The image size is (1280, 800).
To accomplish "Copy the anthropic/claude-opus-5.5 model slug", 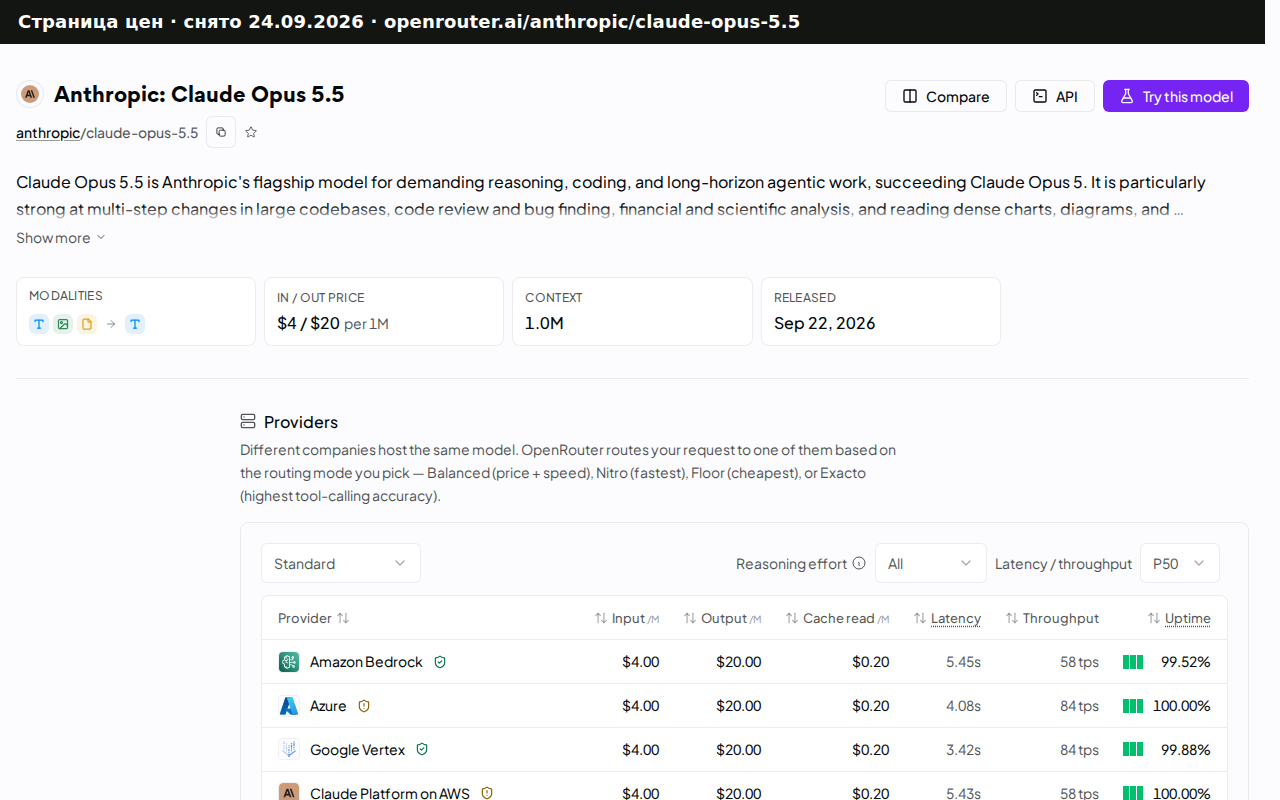I will (x=221, y=132).
